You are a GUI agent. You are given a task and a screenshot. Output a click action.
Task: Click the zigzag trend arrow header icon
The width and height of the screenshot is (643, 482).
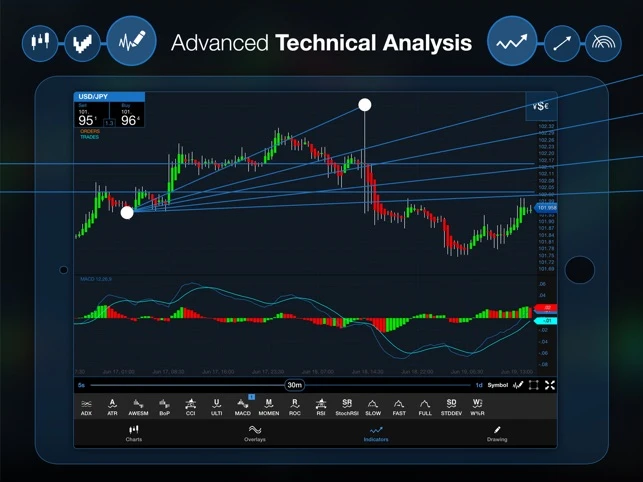pos(512,41)
